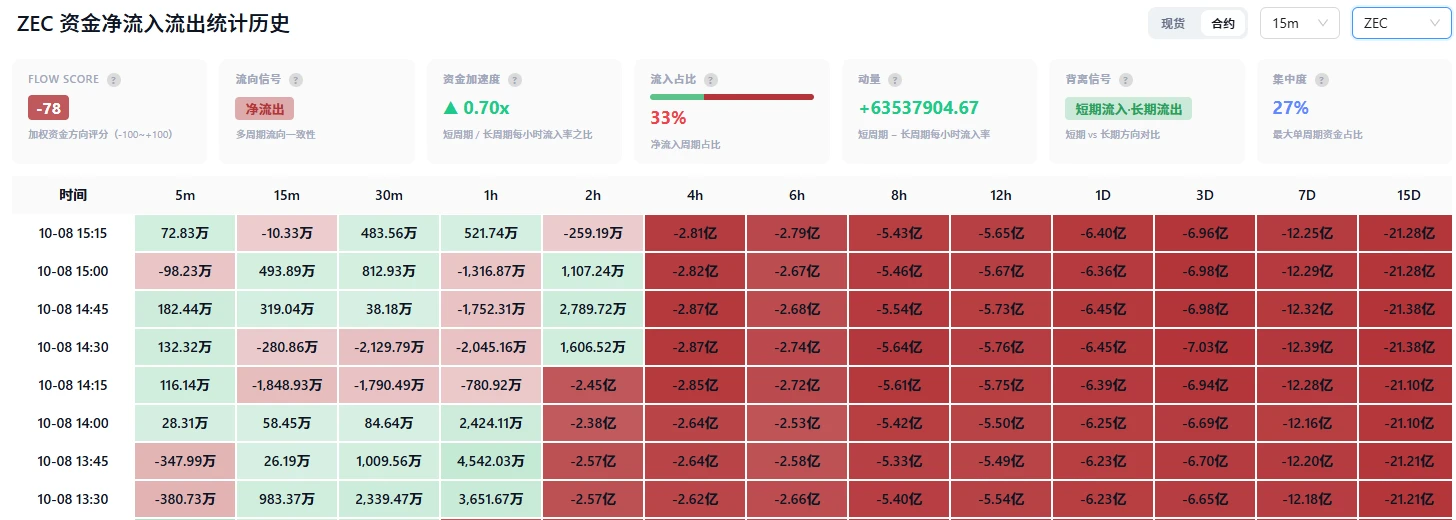
Task: Select the 10-08 13:45 row time
Action: (73, 461)
